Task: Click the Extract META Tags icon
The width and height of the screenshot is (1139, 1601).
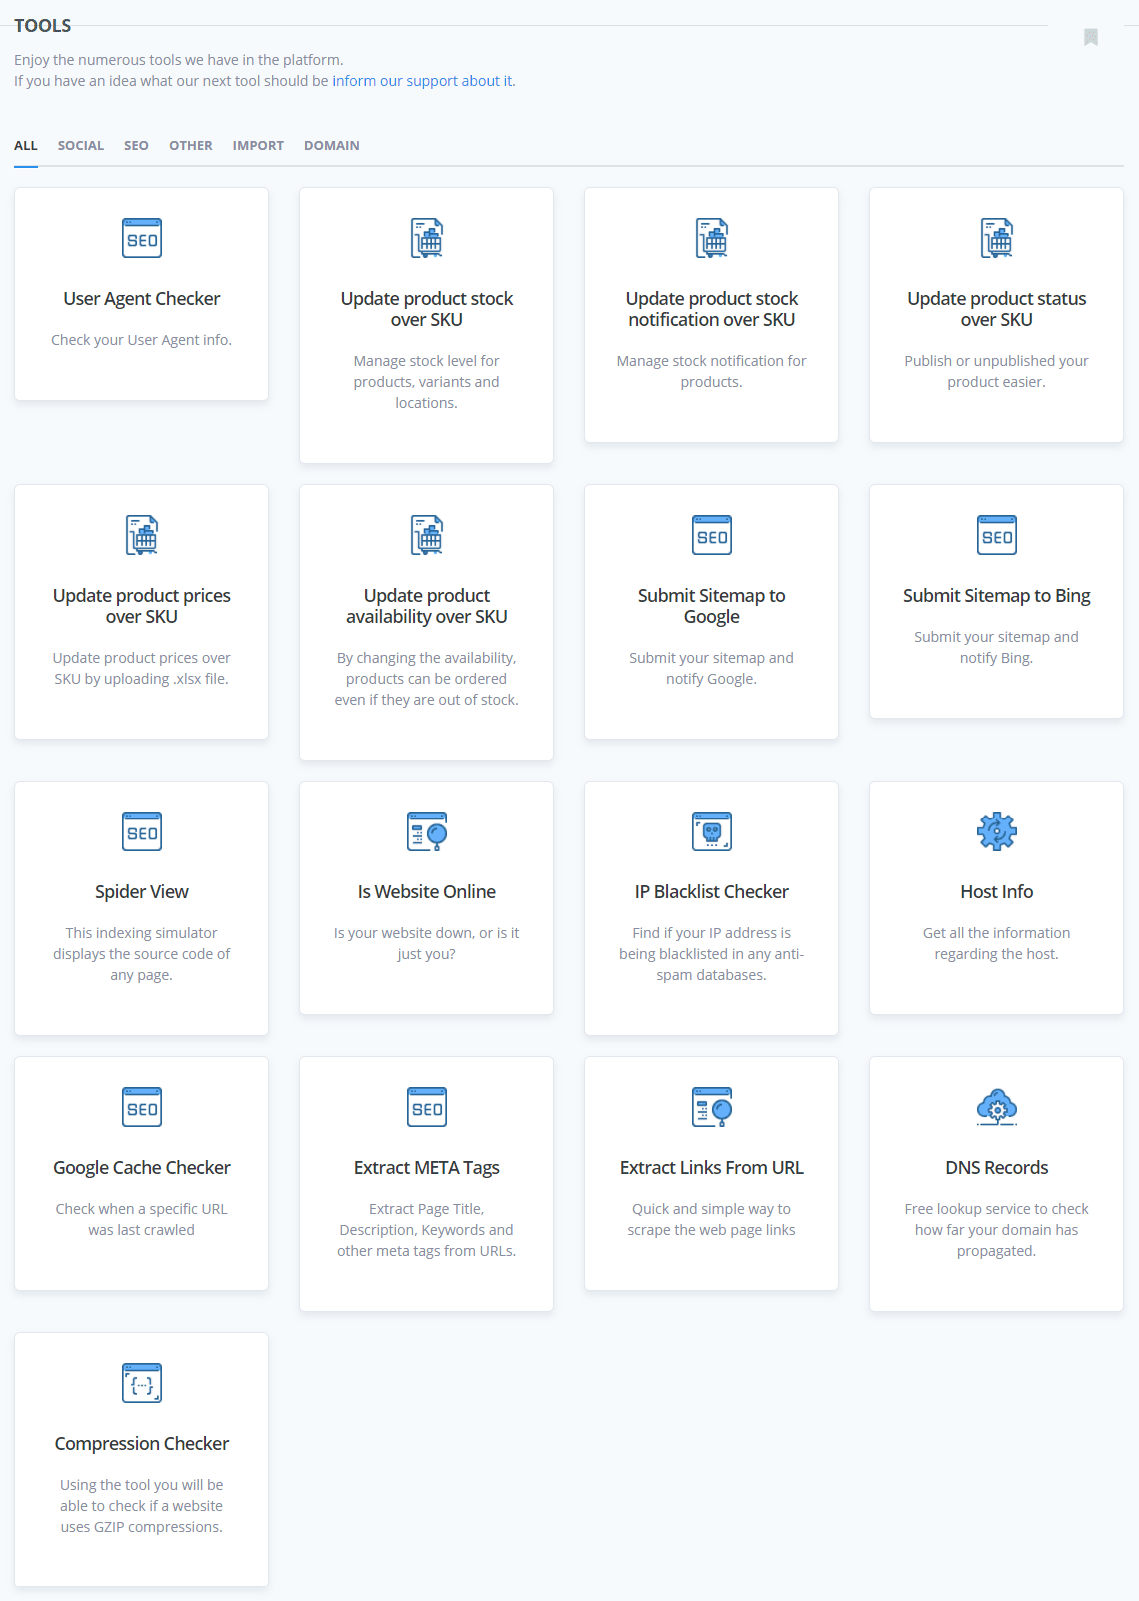Action: pos(427,1107)
